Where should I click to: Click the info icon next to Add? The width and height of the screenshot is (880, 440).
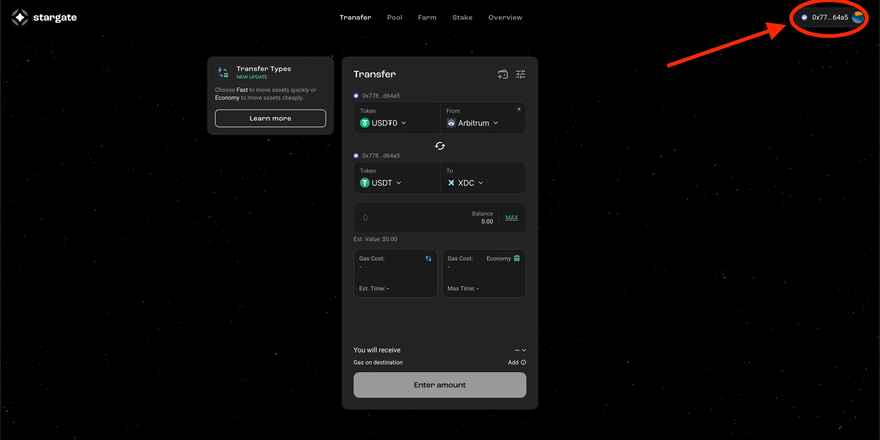coord(524,363)
